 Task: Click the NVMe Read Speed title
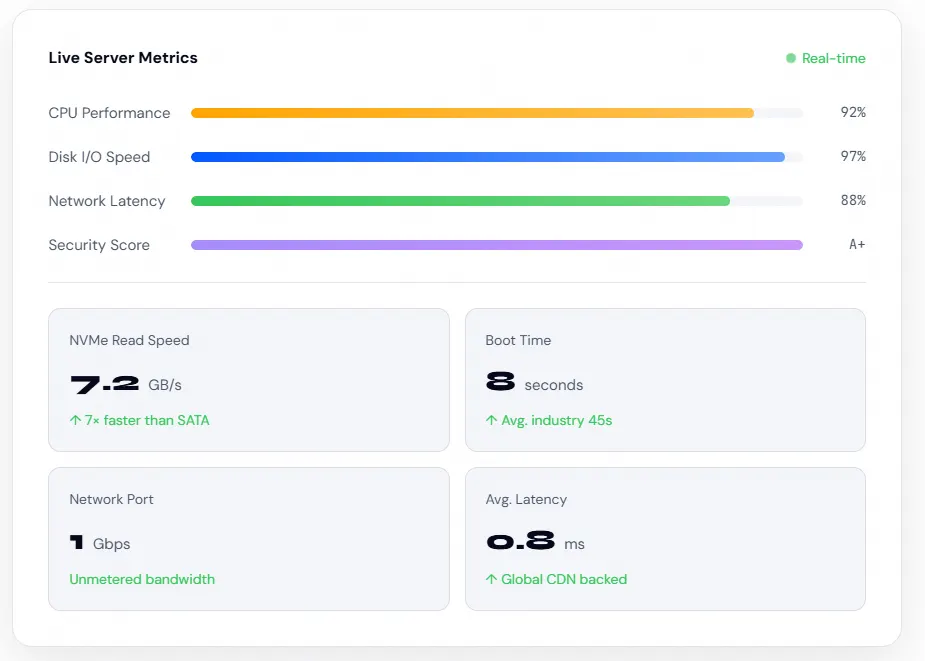[129, 340]
